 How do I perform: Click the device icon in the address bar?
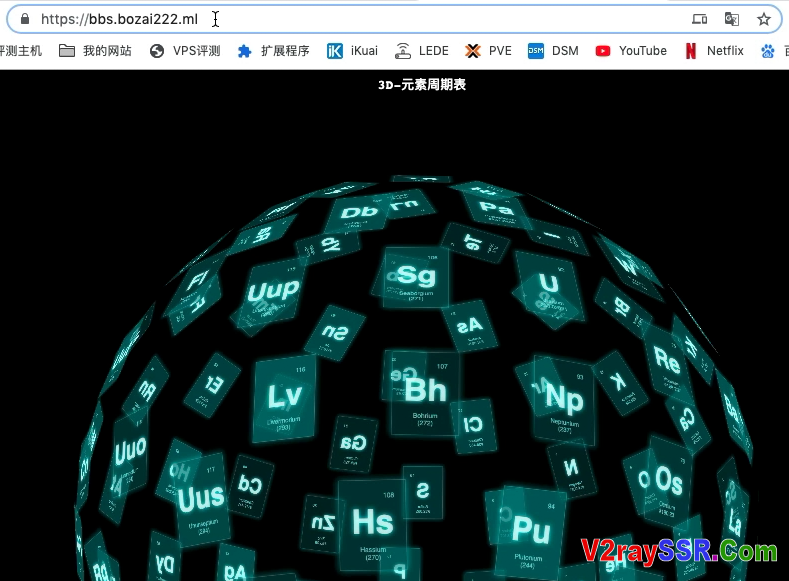pyautogui.click(x=700, y=19)
